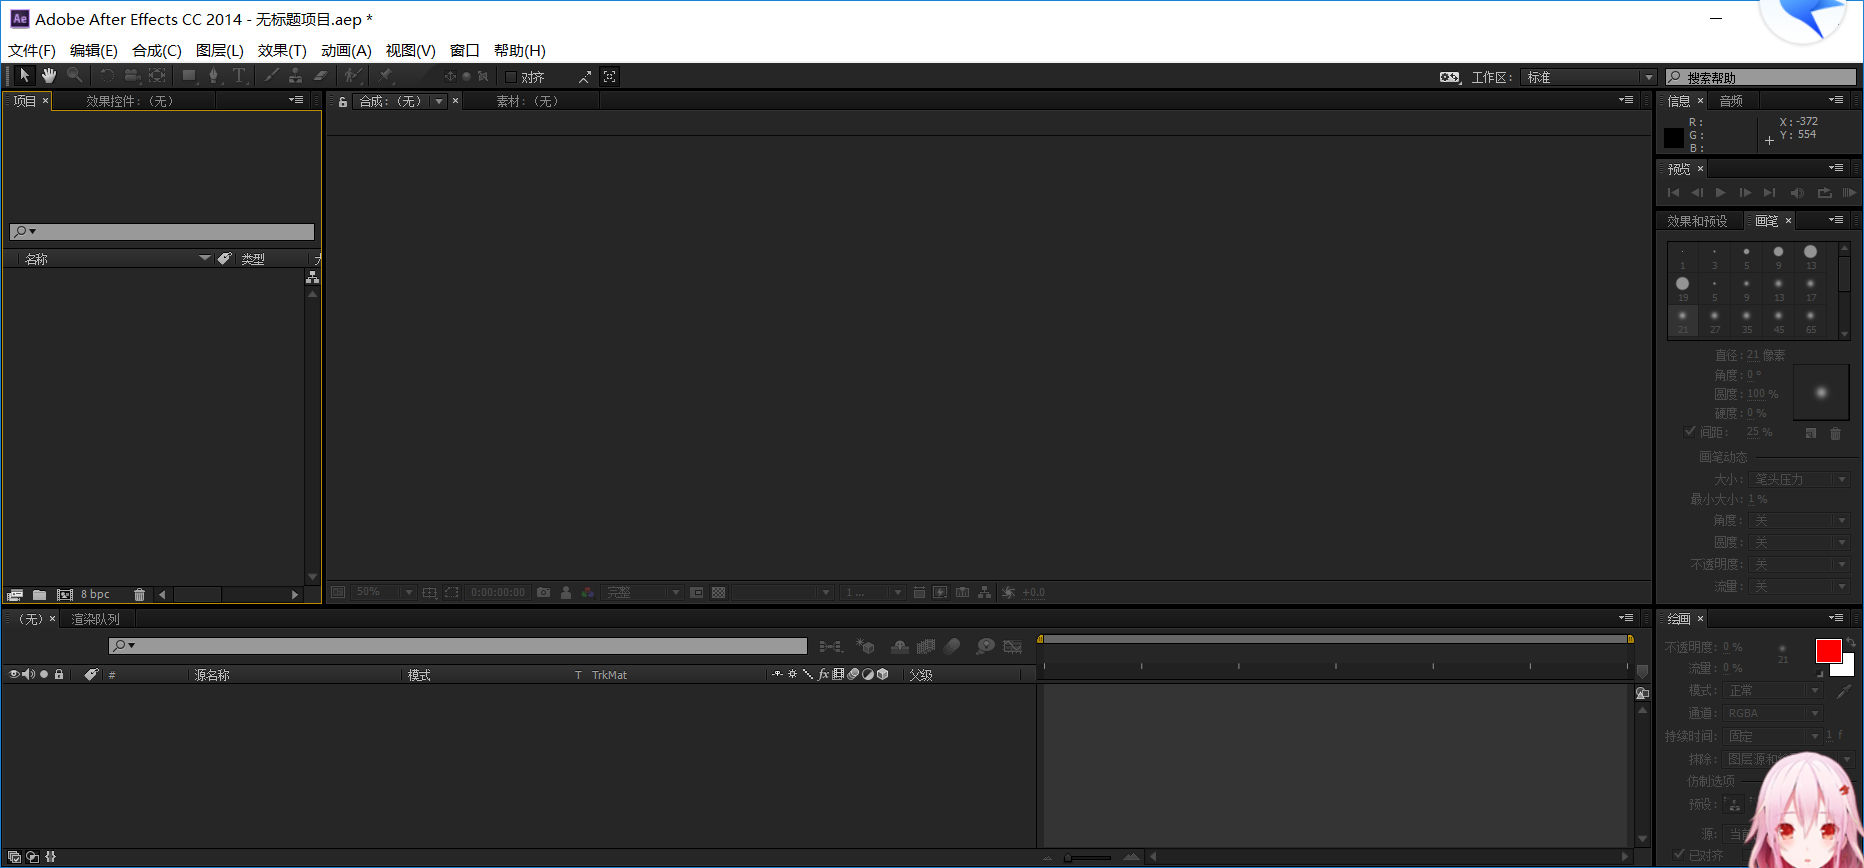The width and height of the screenshot is (1864, 868).
Task: Open the 动画(A) menu
Action: [x=346, y=50]
